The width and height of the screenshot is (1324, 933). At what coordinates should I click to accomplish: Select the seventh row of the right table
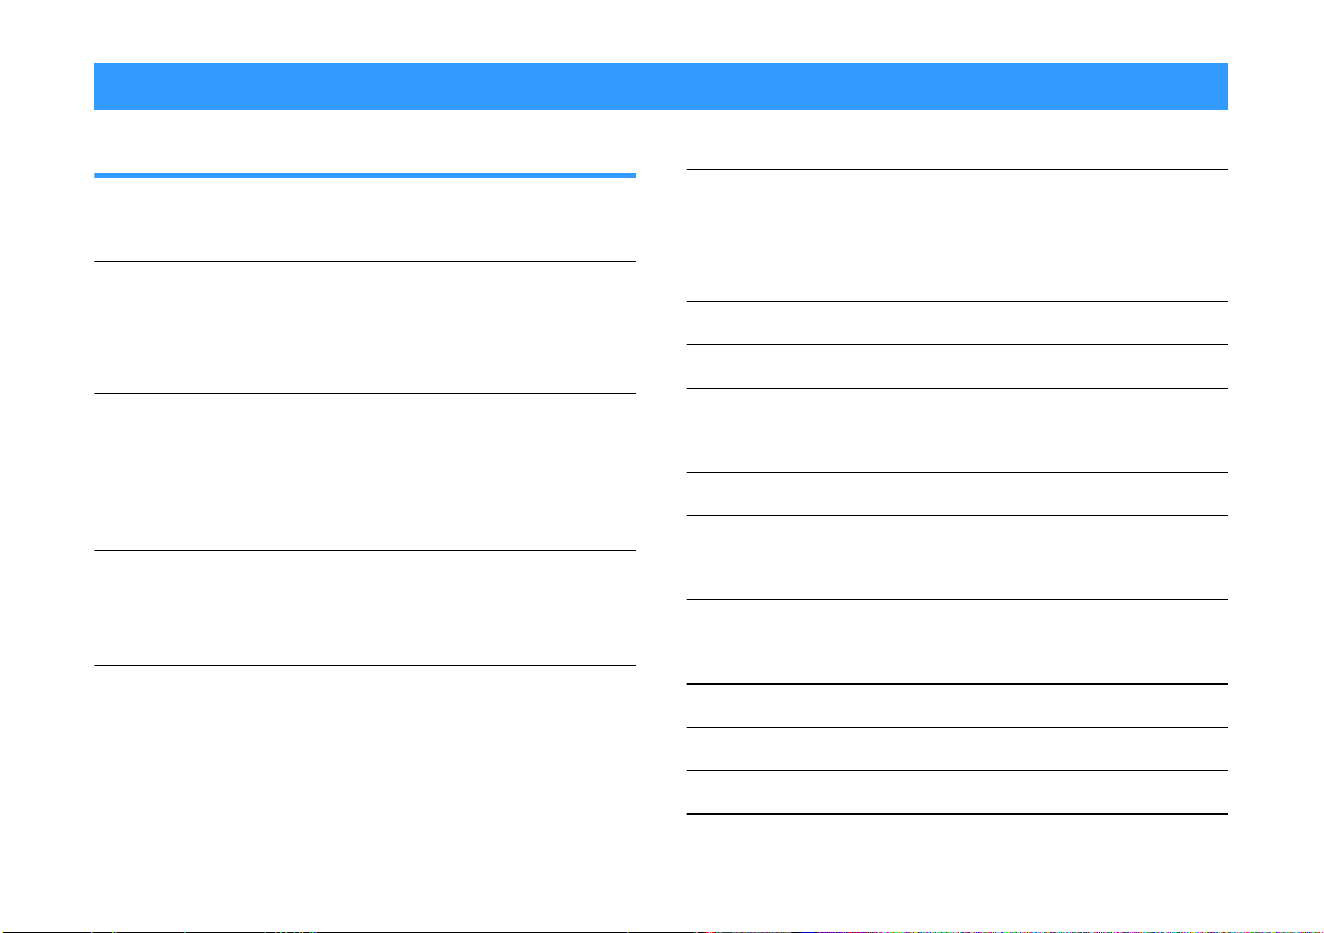957,641
